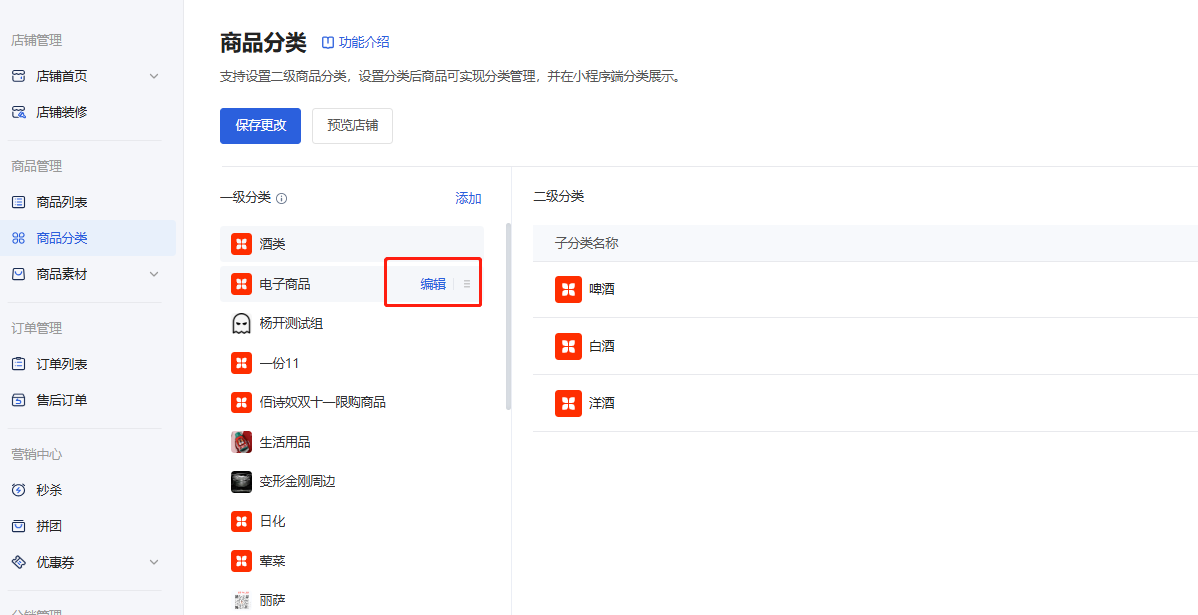Image resolution: width=1198 pixels, height=615 pixels.
Task: Click the red icon of 洋酒 subcategory
Action: (568, 403)
